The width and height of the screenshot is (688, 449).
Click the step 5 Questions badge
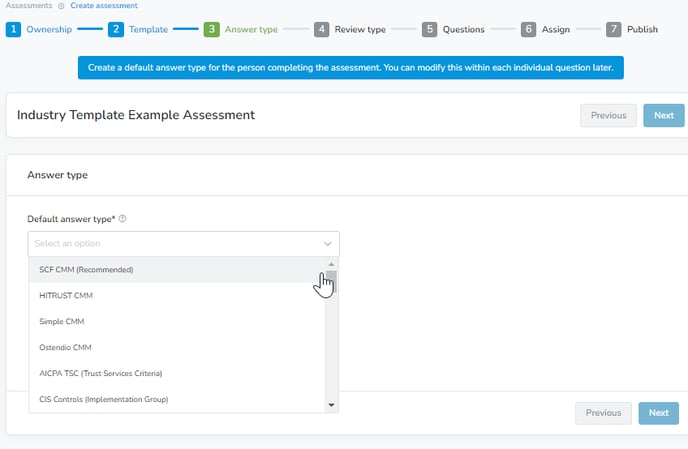click(x=430, y=29)
